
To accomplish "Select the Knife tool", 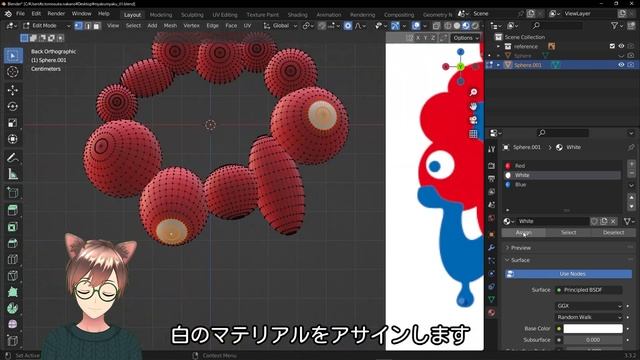I will pos(13,276).
